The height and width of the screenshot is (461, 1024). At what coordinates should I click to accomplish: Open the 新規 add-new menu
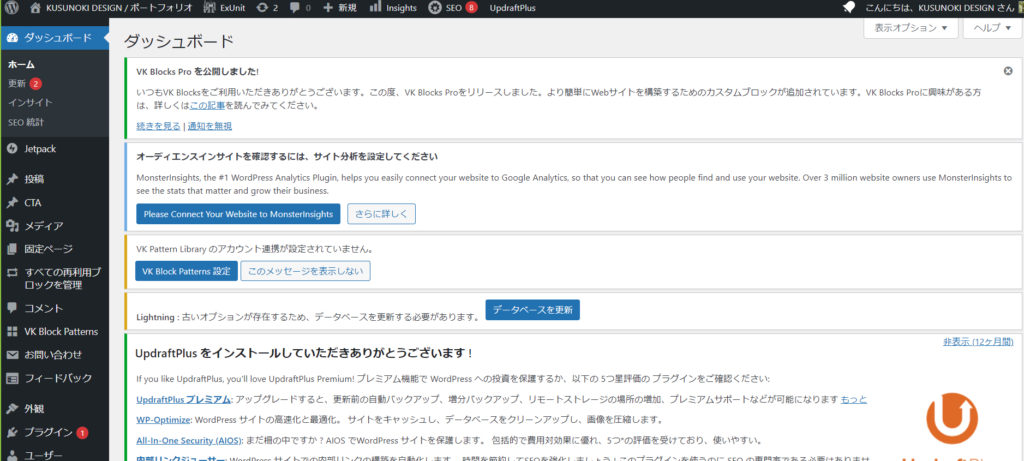tap(338, 8)
